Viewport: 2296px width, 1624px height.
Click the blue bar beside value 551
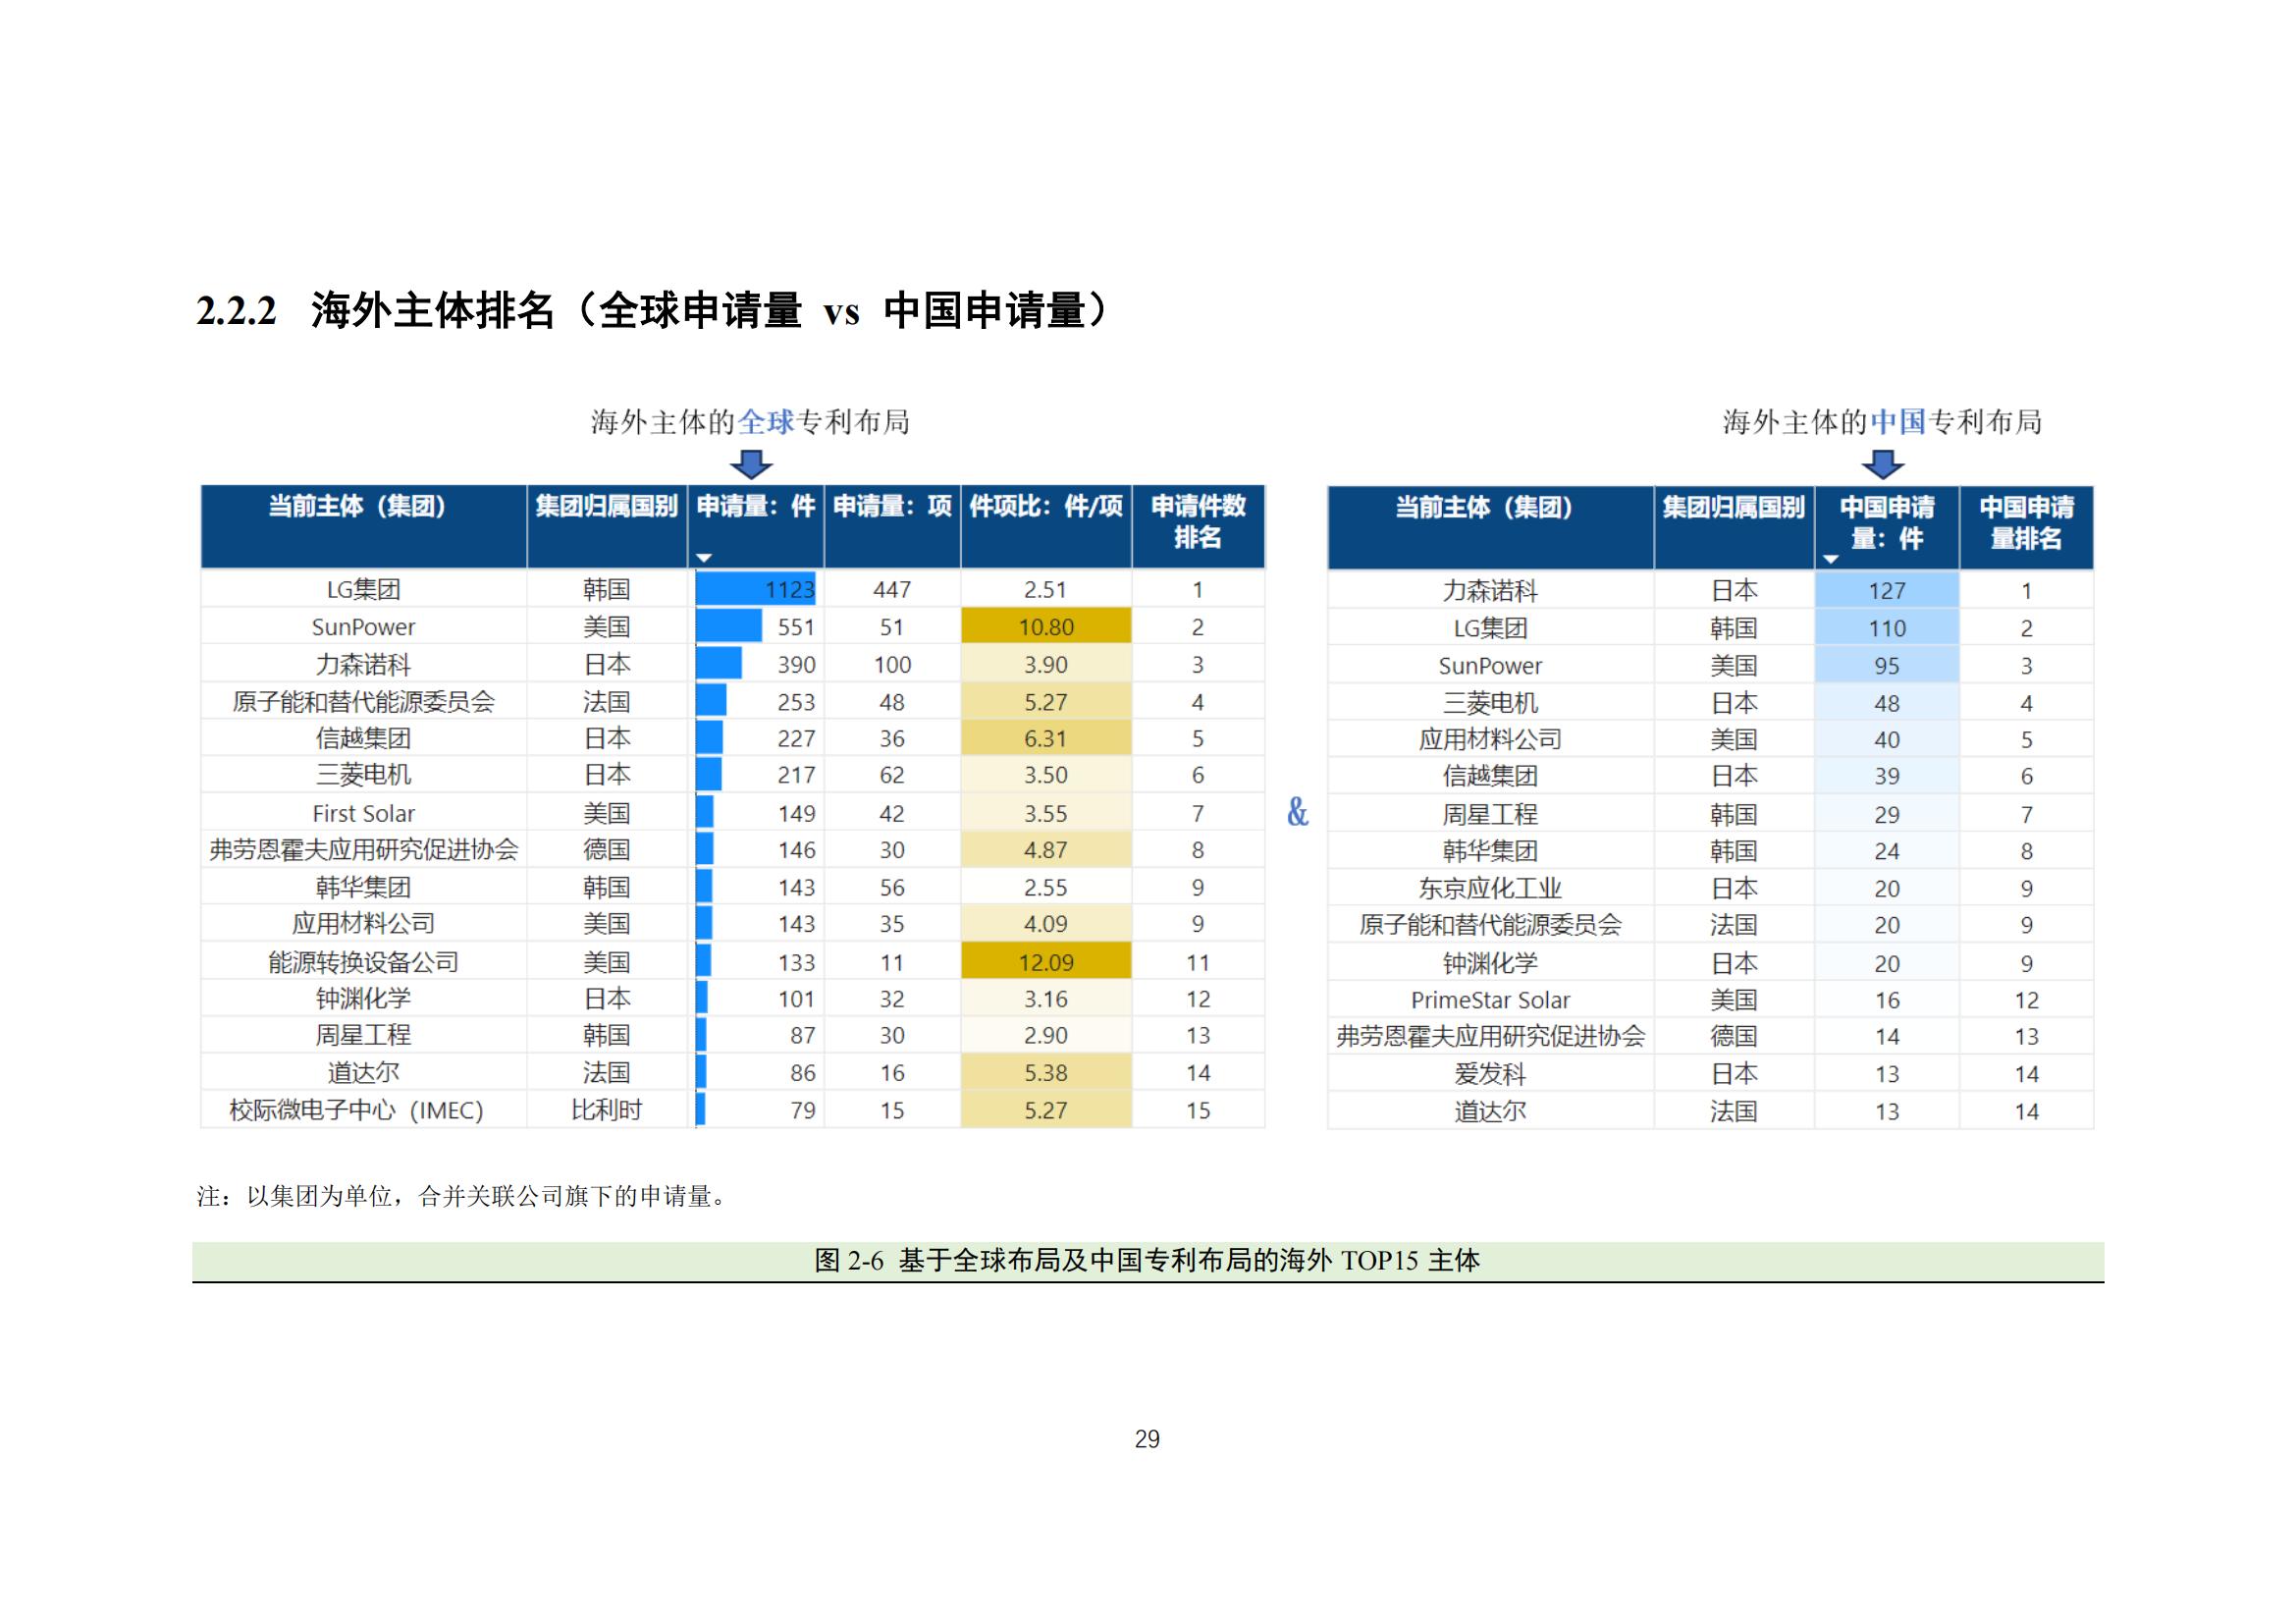click(x=729, y=627)
